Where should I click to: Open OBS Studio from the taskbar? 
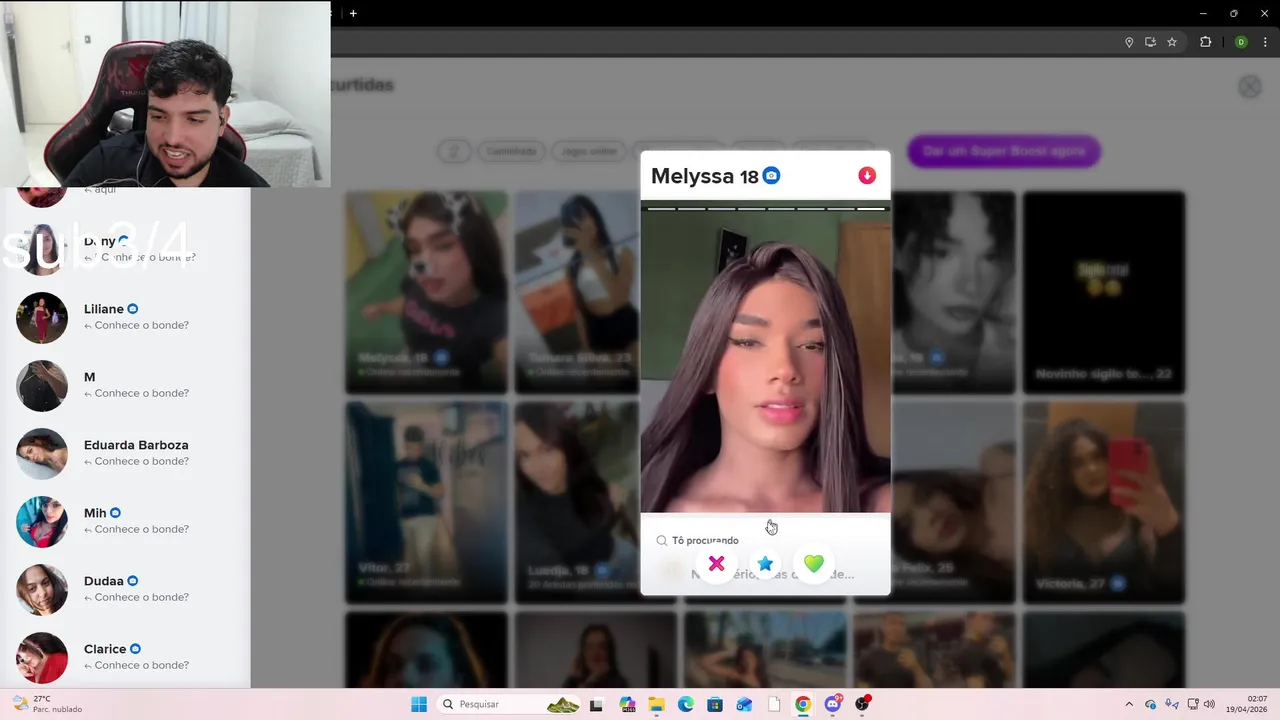click(x=862, y=704)
